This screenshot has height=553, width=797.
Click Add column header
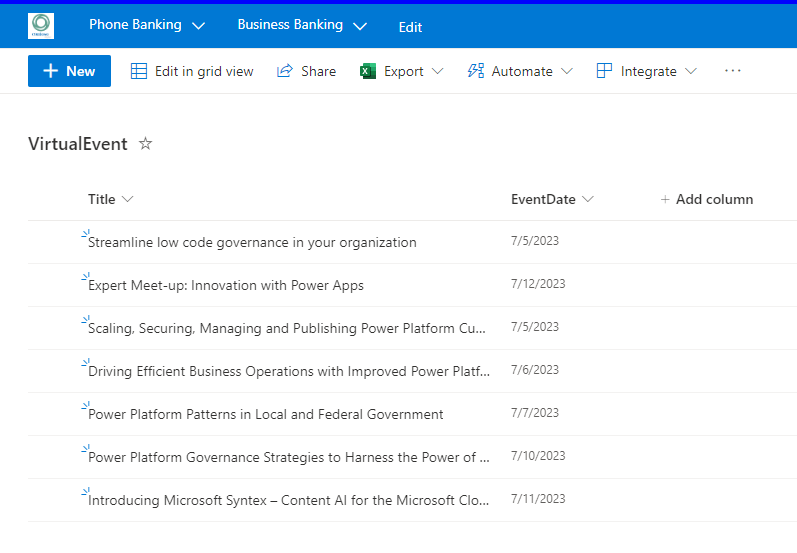point(707,199)
